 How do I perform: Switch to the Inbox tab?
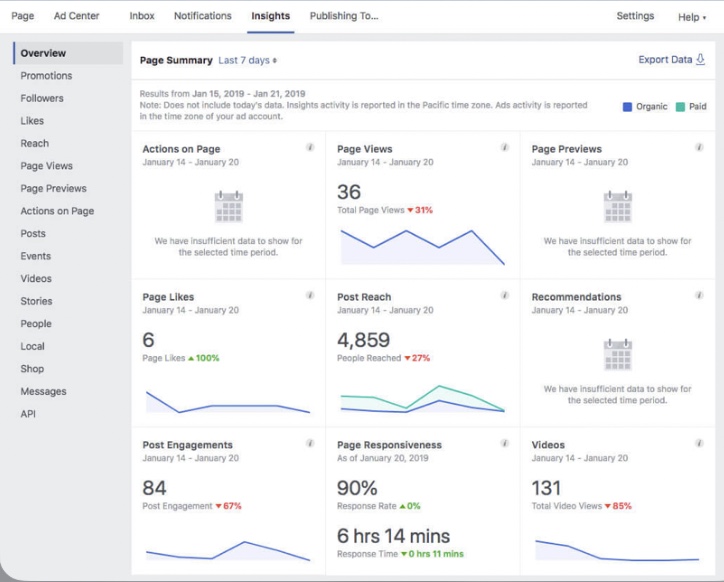(x=142, y=16)
